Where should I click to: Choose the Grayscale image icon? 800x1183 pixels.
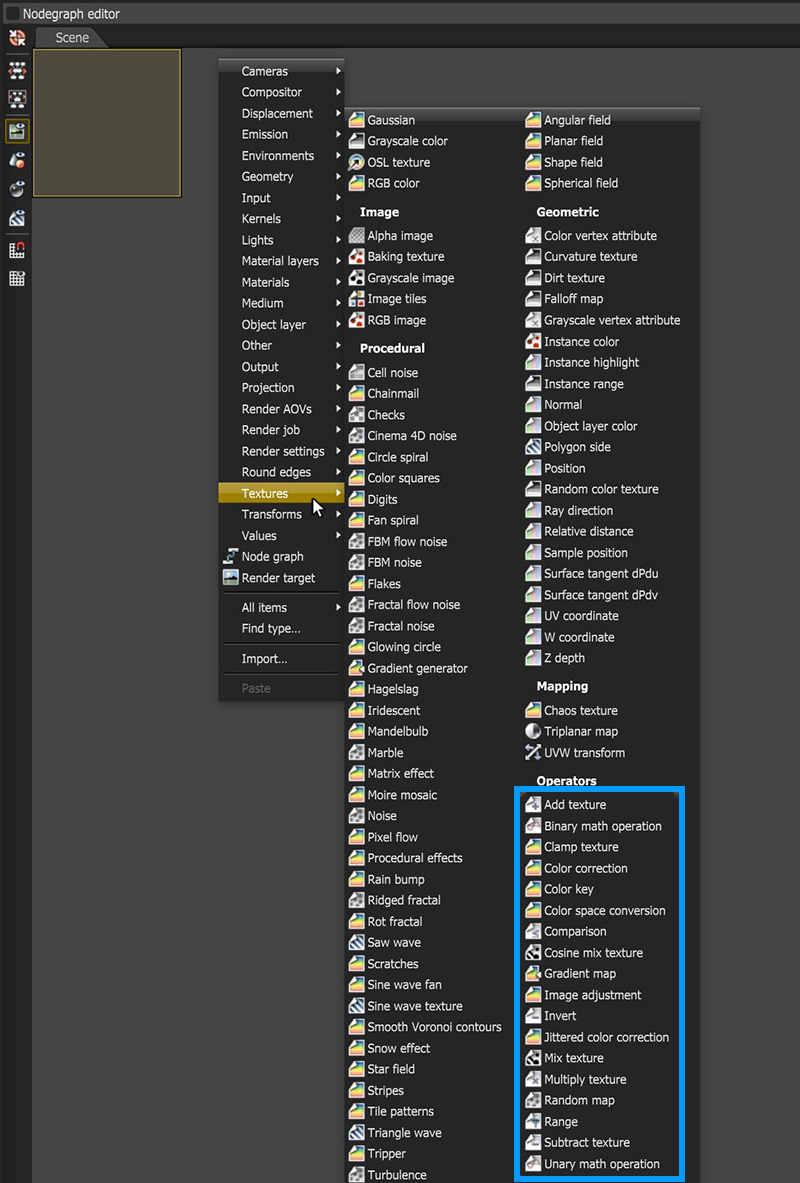pos(356,278)
